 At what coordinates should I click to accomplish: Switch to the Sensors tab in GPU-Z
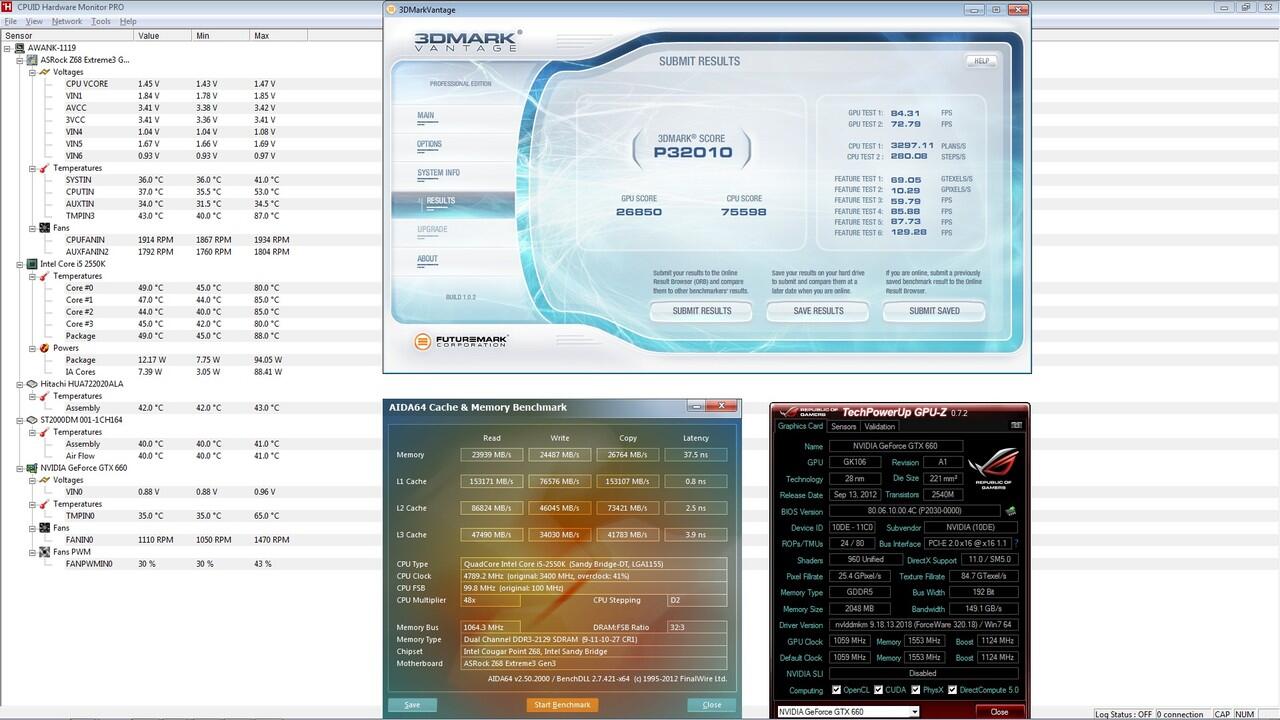(843, 427)
